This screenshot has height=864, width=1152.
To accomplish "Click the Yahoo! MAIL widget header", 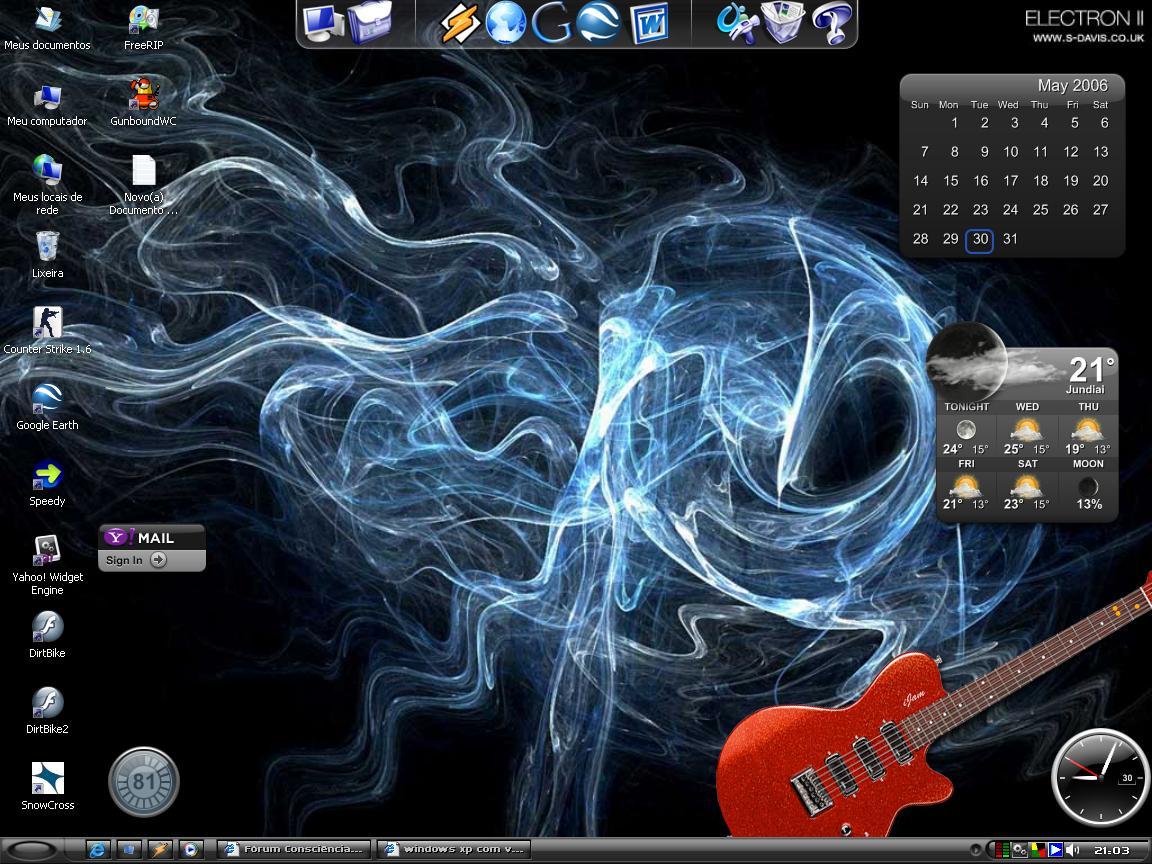I will (x=151, y=537).
